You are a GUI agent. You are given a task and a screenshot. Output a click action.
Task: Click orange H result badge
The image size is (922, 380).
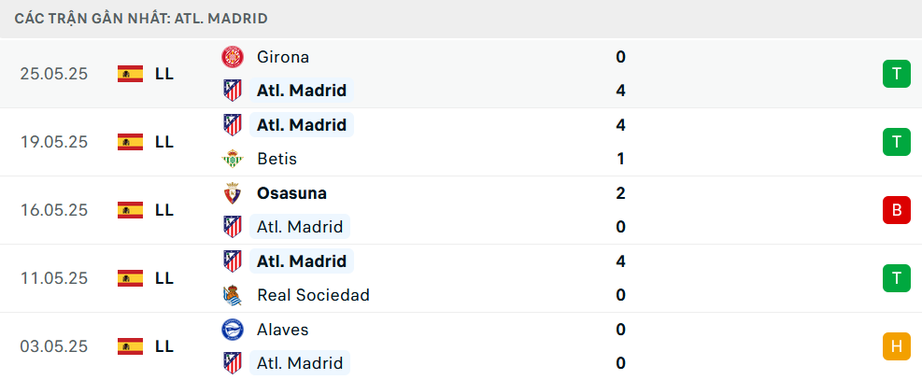[896, 346]
